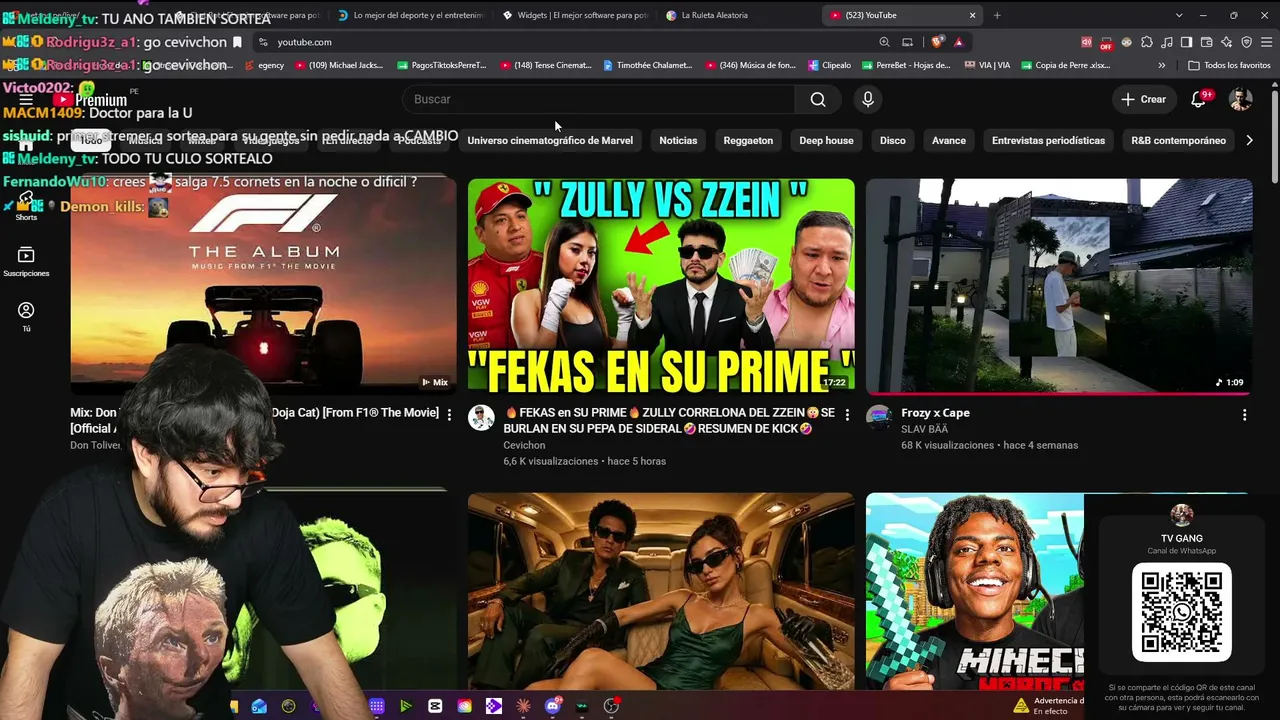
Task: Open Discord from the taskbar
Action: click(x=553, y=706)
